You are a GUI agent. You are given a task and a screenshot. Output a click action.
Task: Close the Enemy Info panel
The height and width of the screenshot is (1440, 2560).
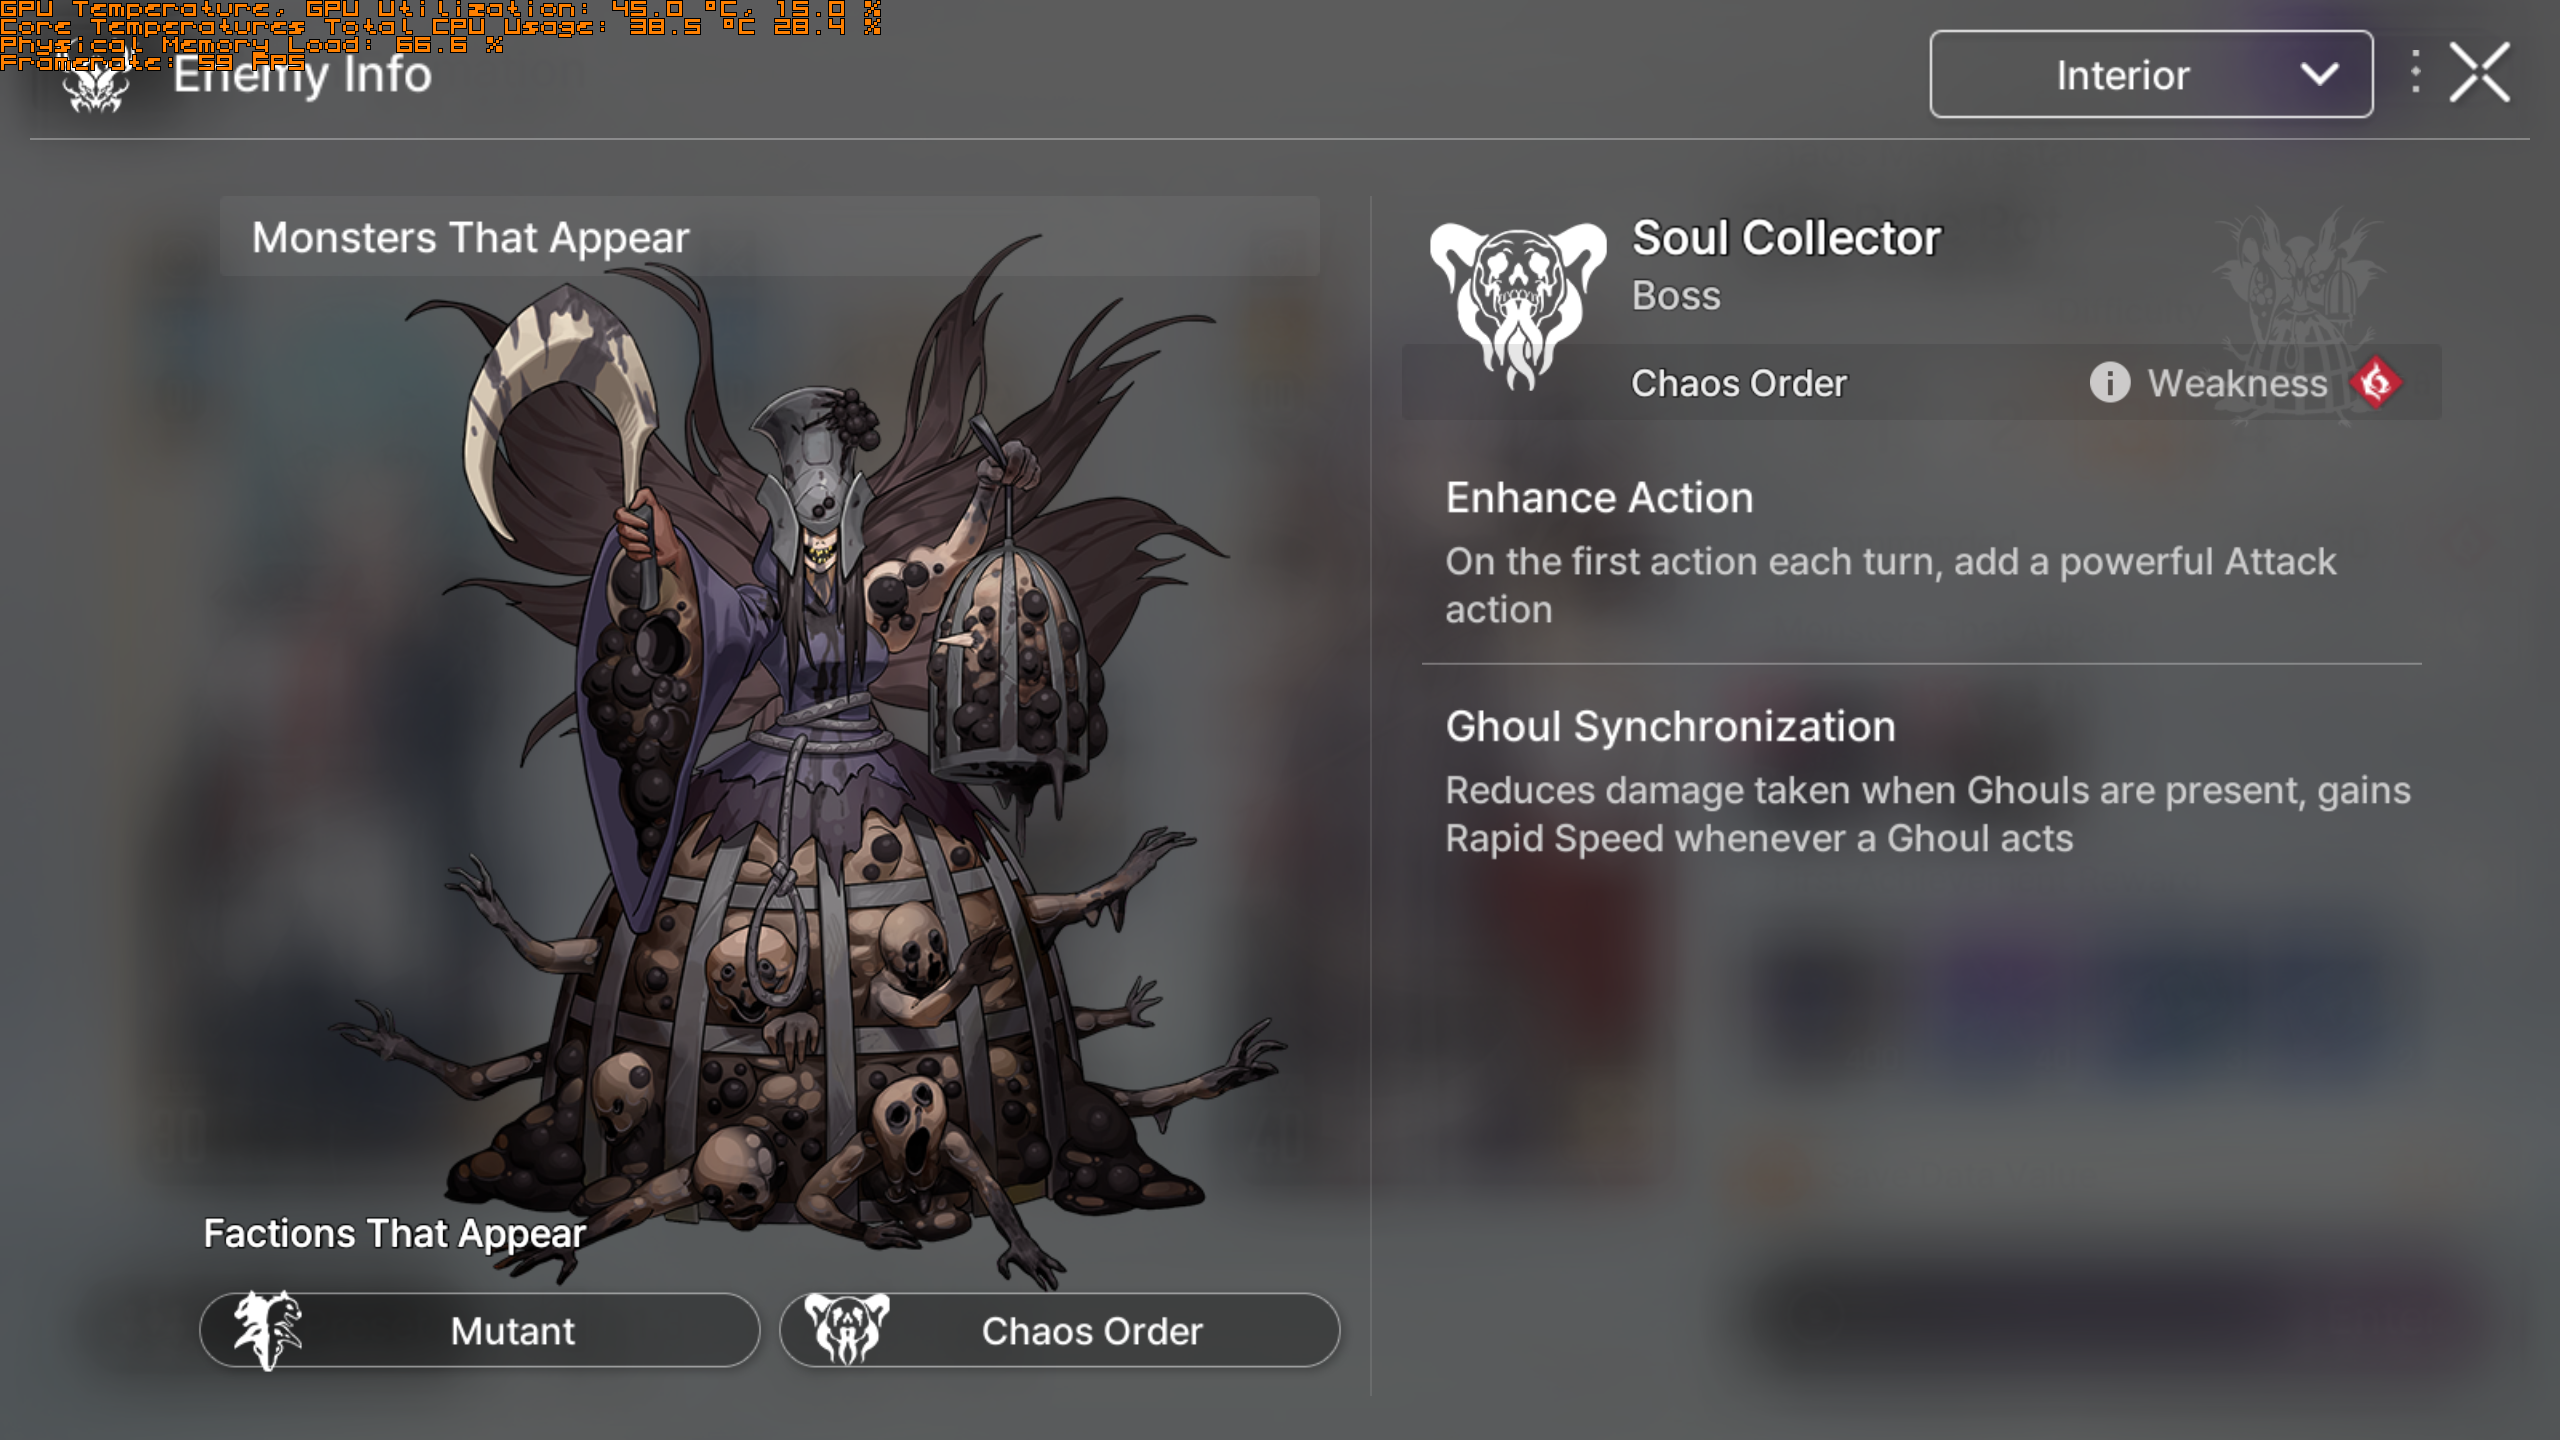click(2479, 73)
